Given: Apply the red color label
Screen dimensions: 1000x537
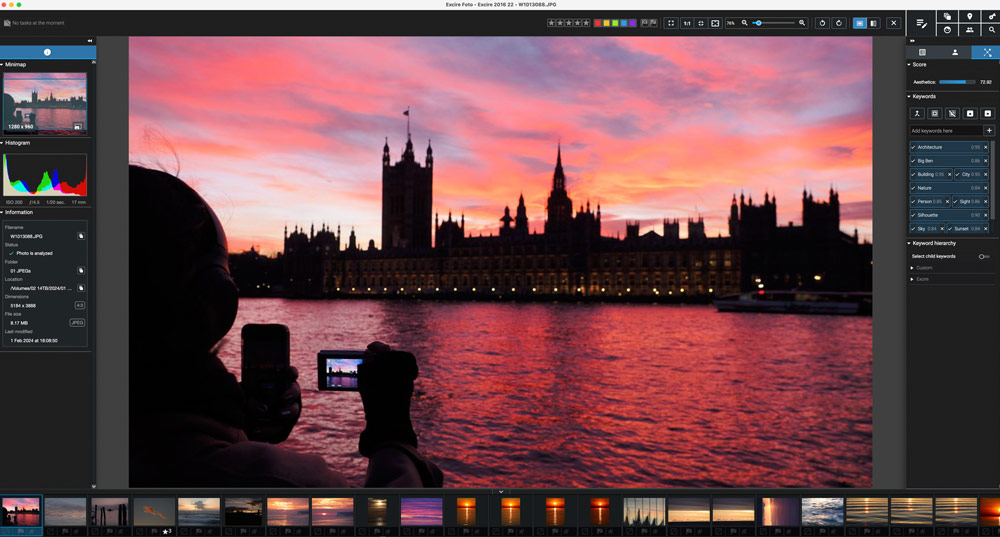Looking at the screenshot, I should [x=598, y=23].
